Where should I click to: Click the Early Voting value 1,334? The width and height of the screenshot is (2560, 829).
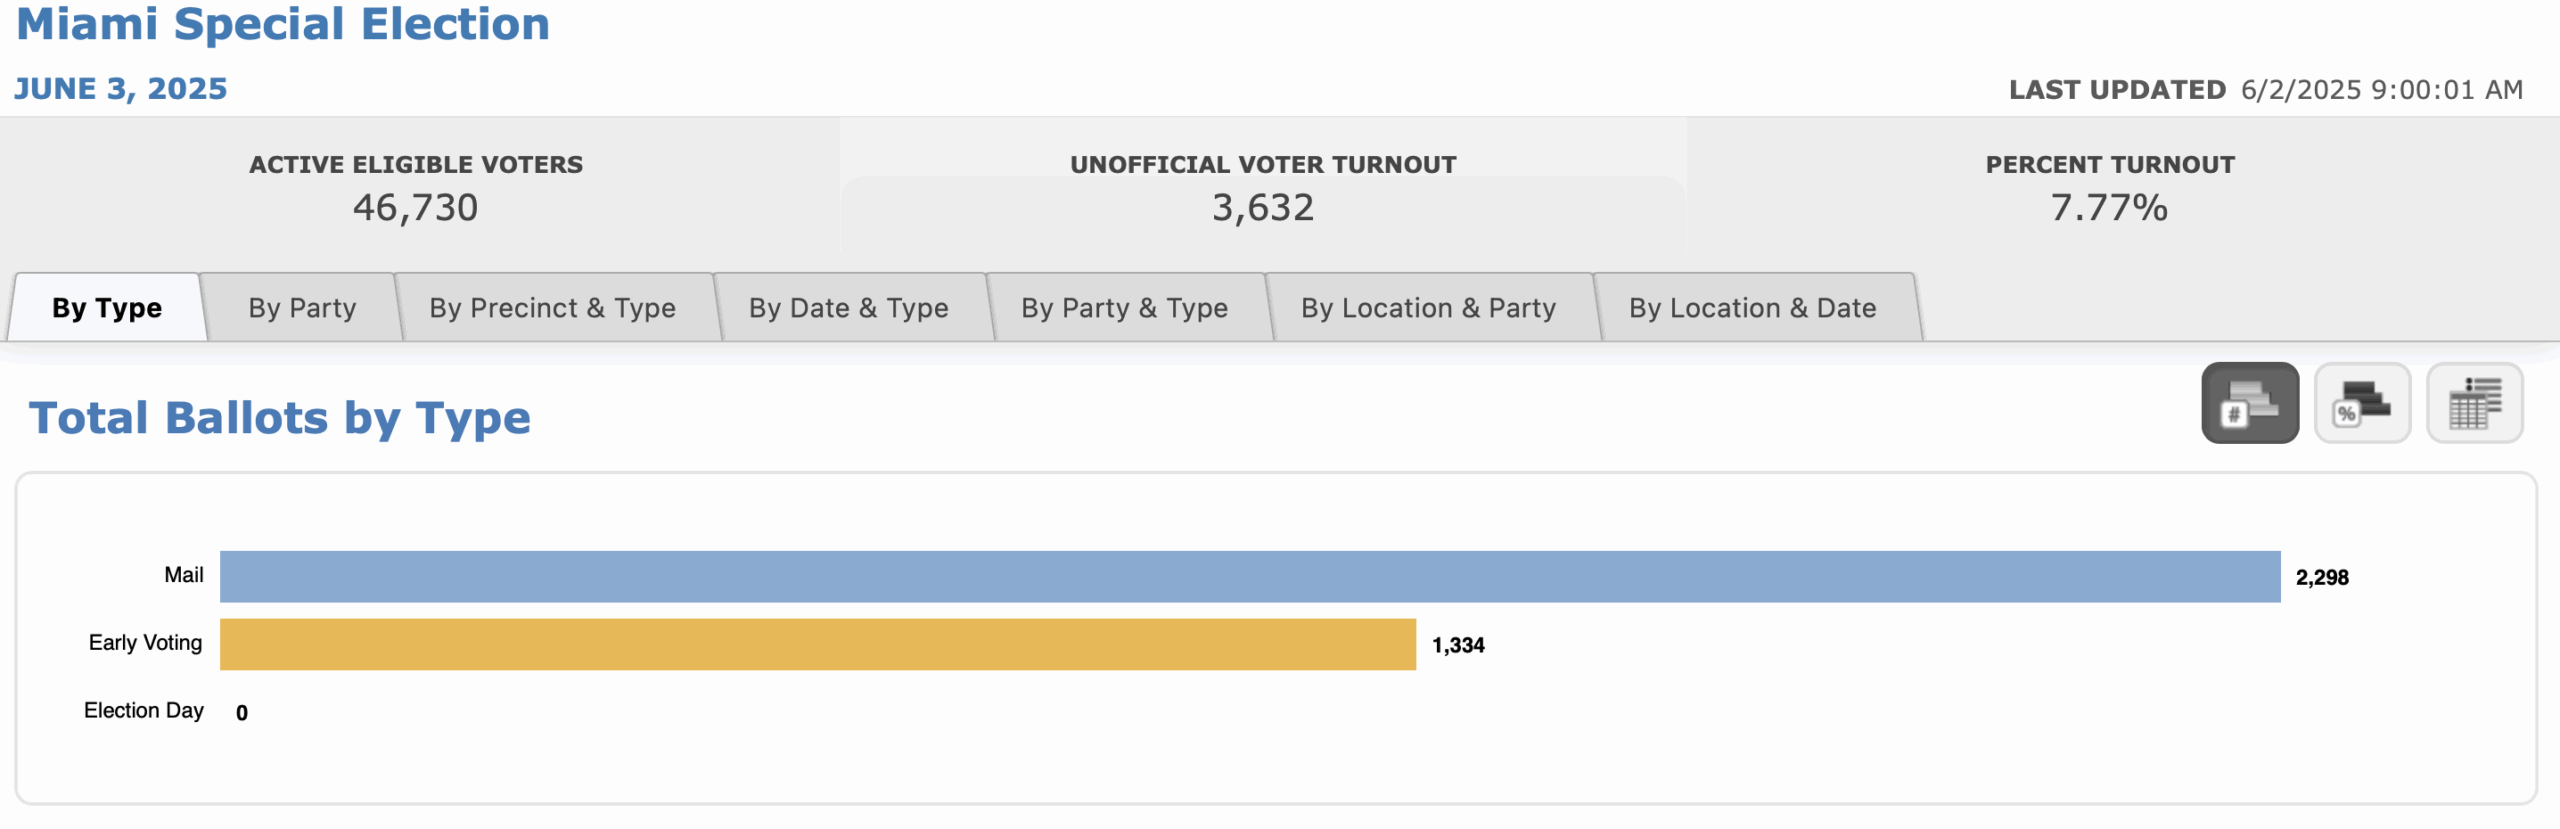pos(1458,646)
